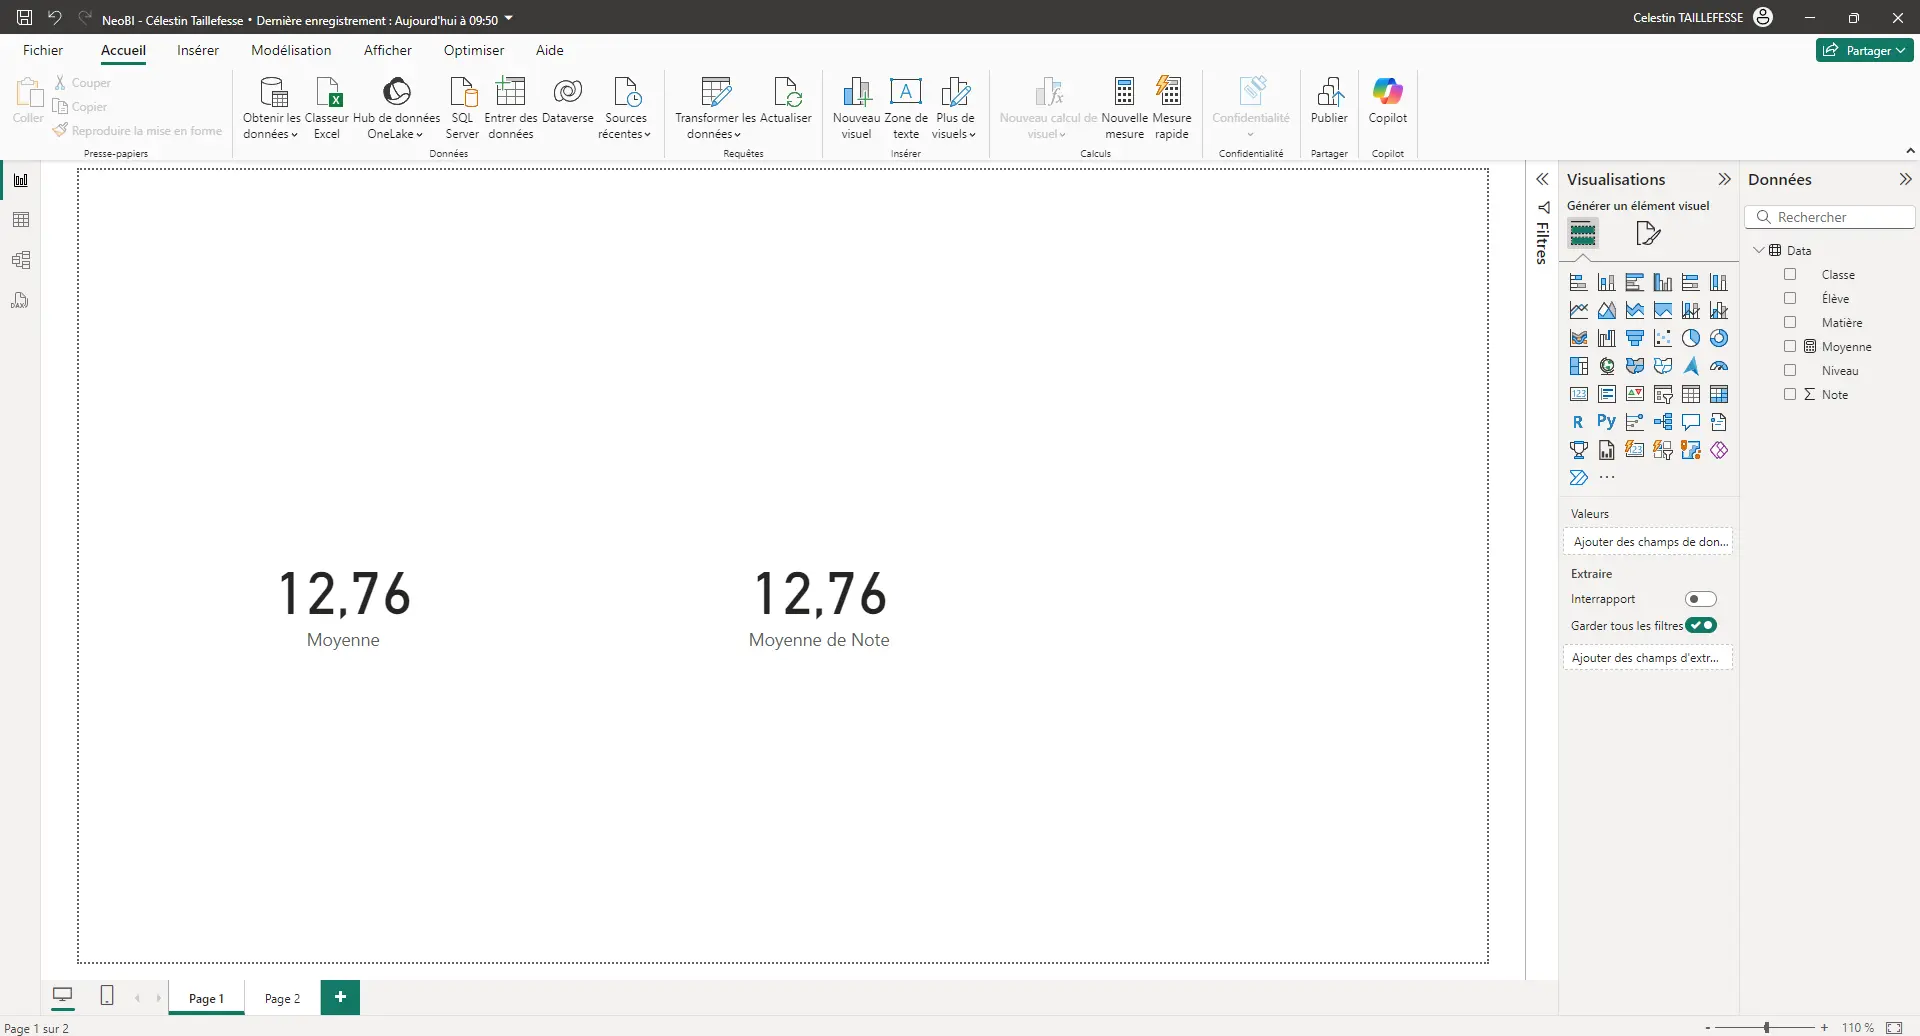
Task: Switch to the Insérer ribbon tab
Action: 198,50
